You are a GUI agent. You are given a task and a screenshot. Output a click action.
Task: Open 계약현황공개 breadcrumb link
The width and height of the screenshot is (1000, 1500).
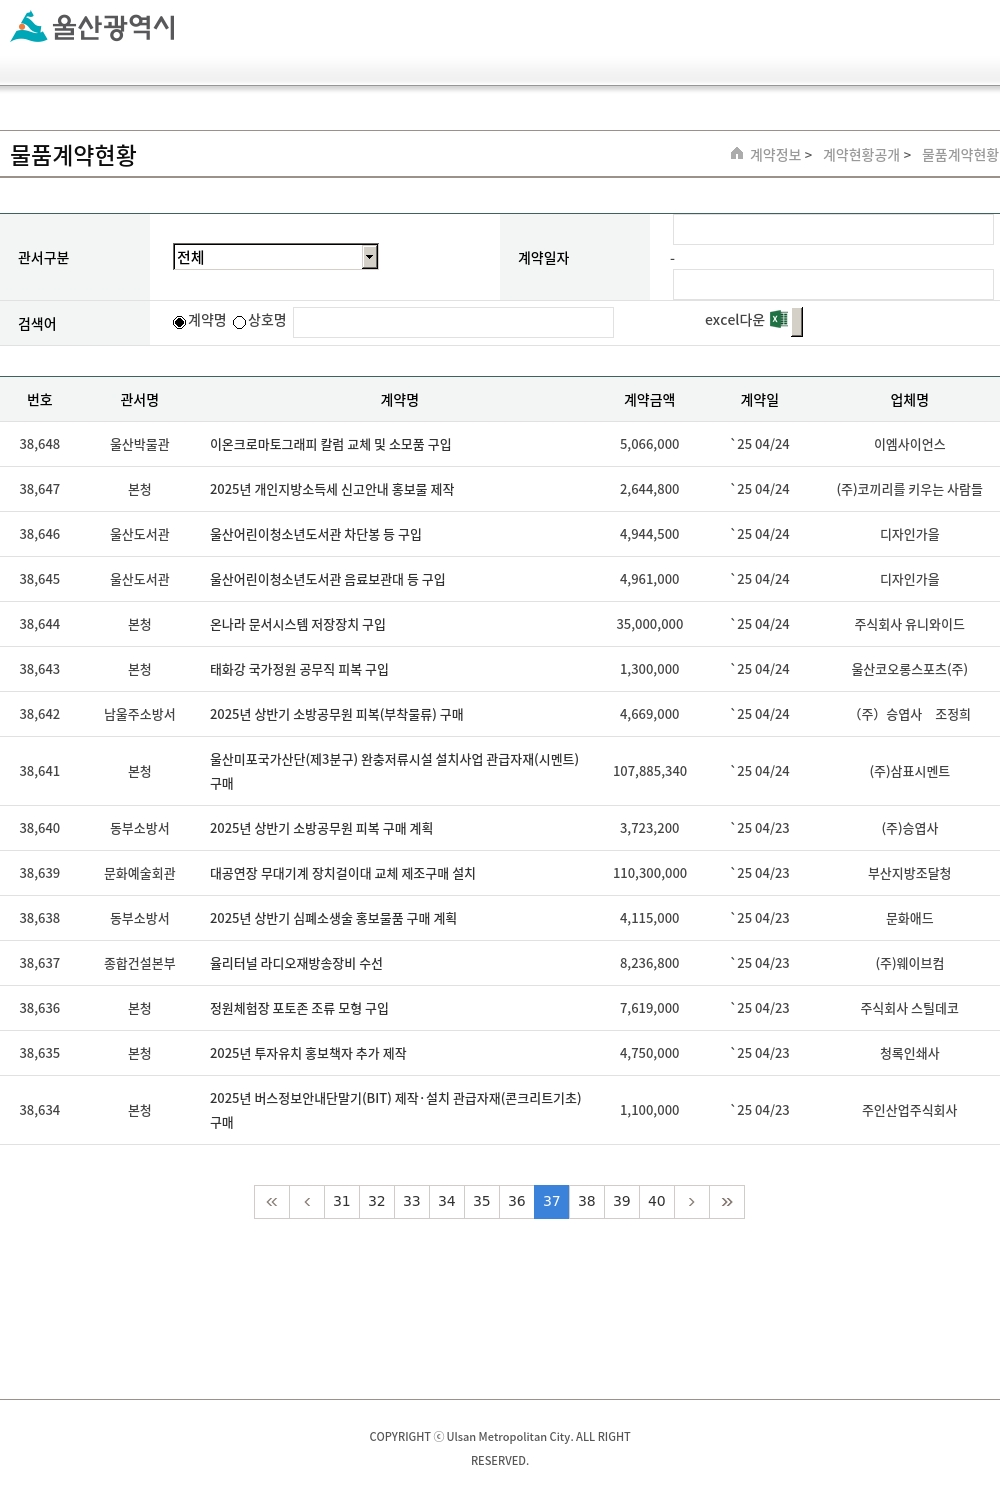(861, 155)
